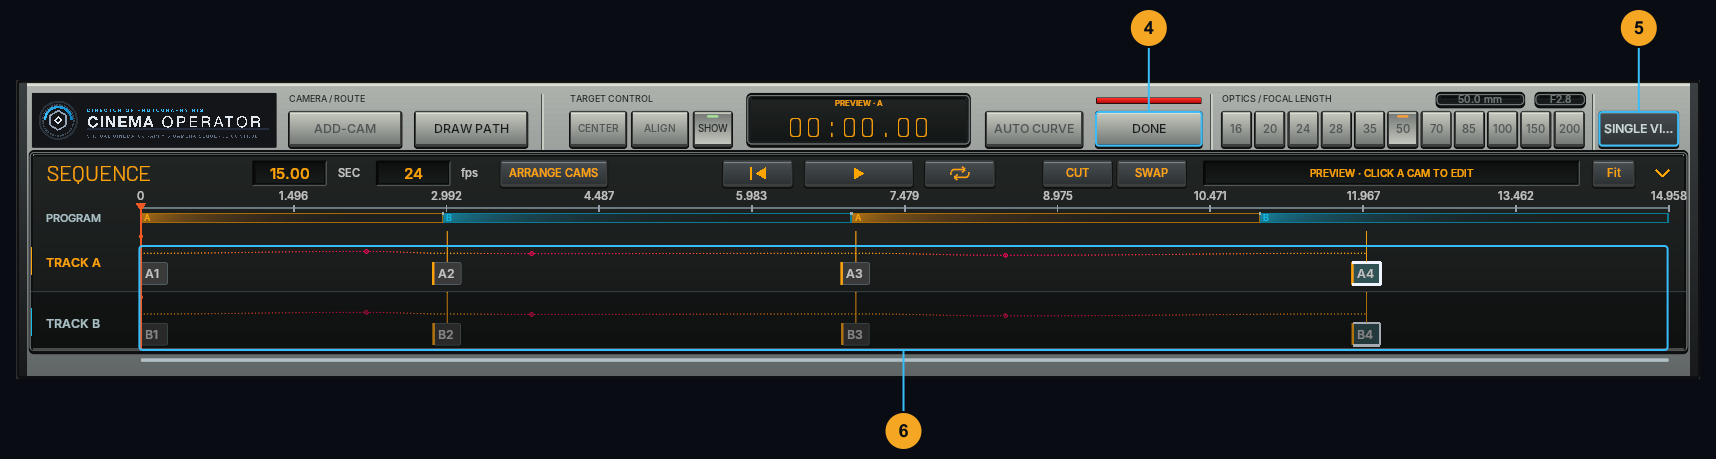Click first orange A segment in Program

[x=292, y=217]
